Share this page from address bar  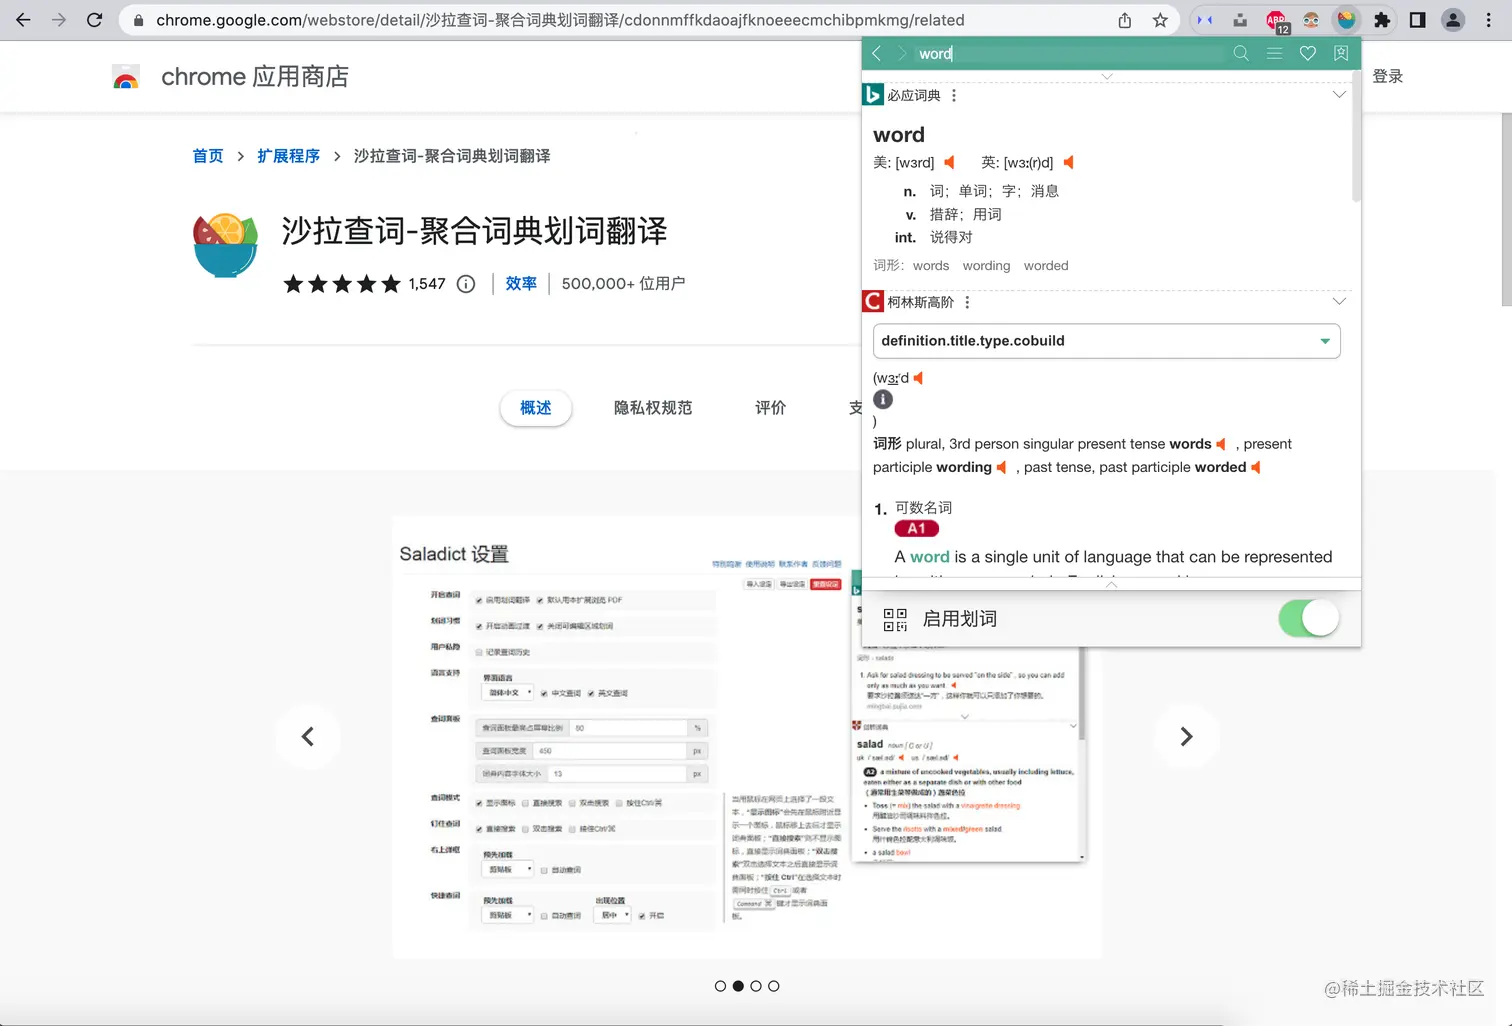tap(1125, 20)
